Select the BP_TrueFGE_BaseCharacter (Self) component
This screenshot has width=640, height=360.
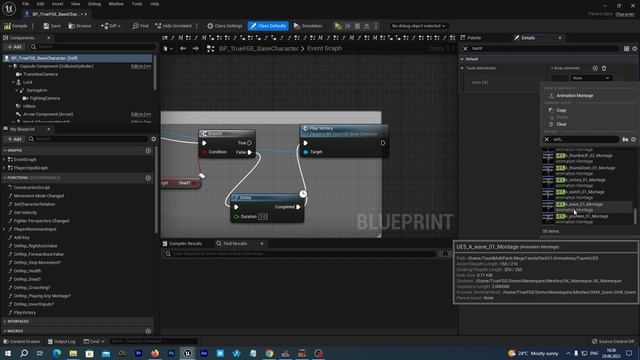78,58
